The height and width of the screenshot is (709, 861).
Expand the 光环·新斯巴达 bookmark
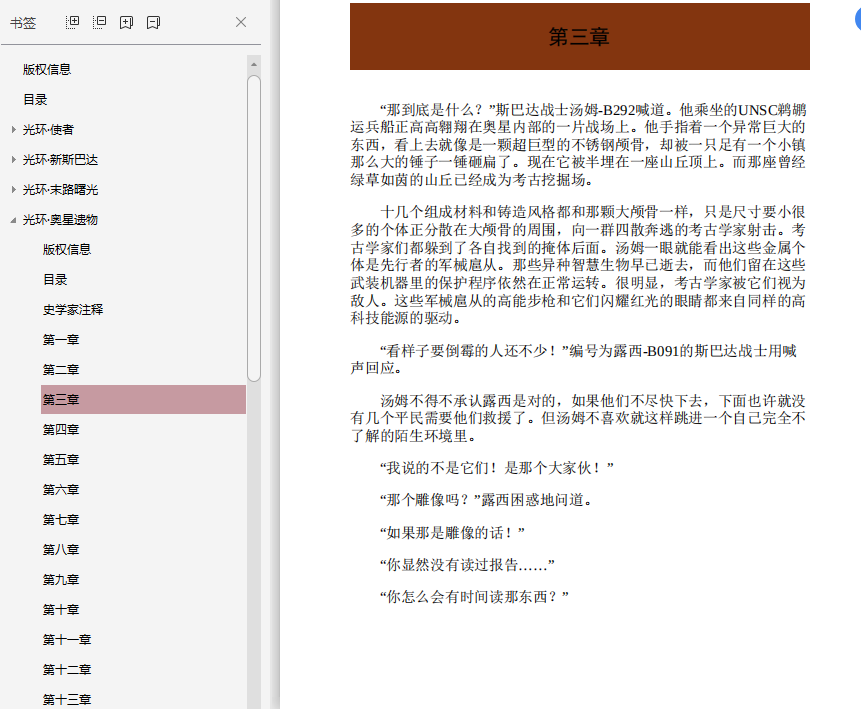point(14,160)
